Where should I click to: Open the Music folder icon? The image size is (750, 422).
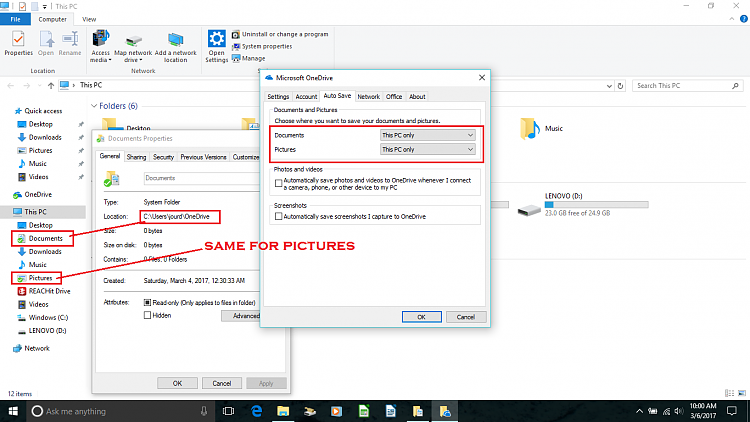pyautogui.click(x=530, y=129)
